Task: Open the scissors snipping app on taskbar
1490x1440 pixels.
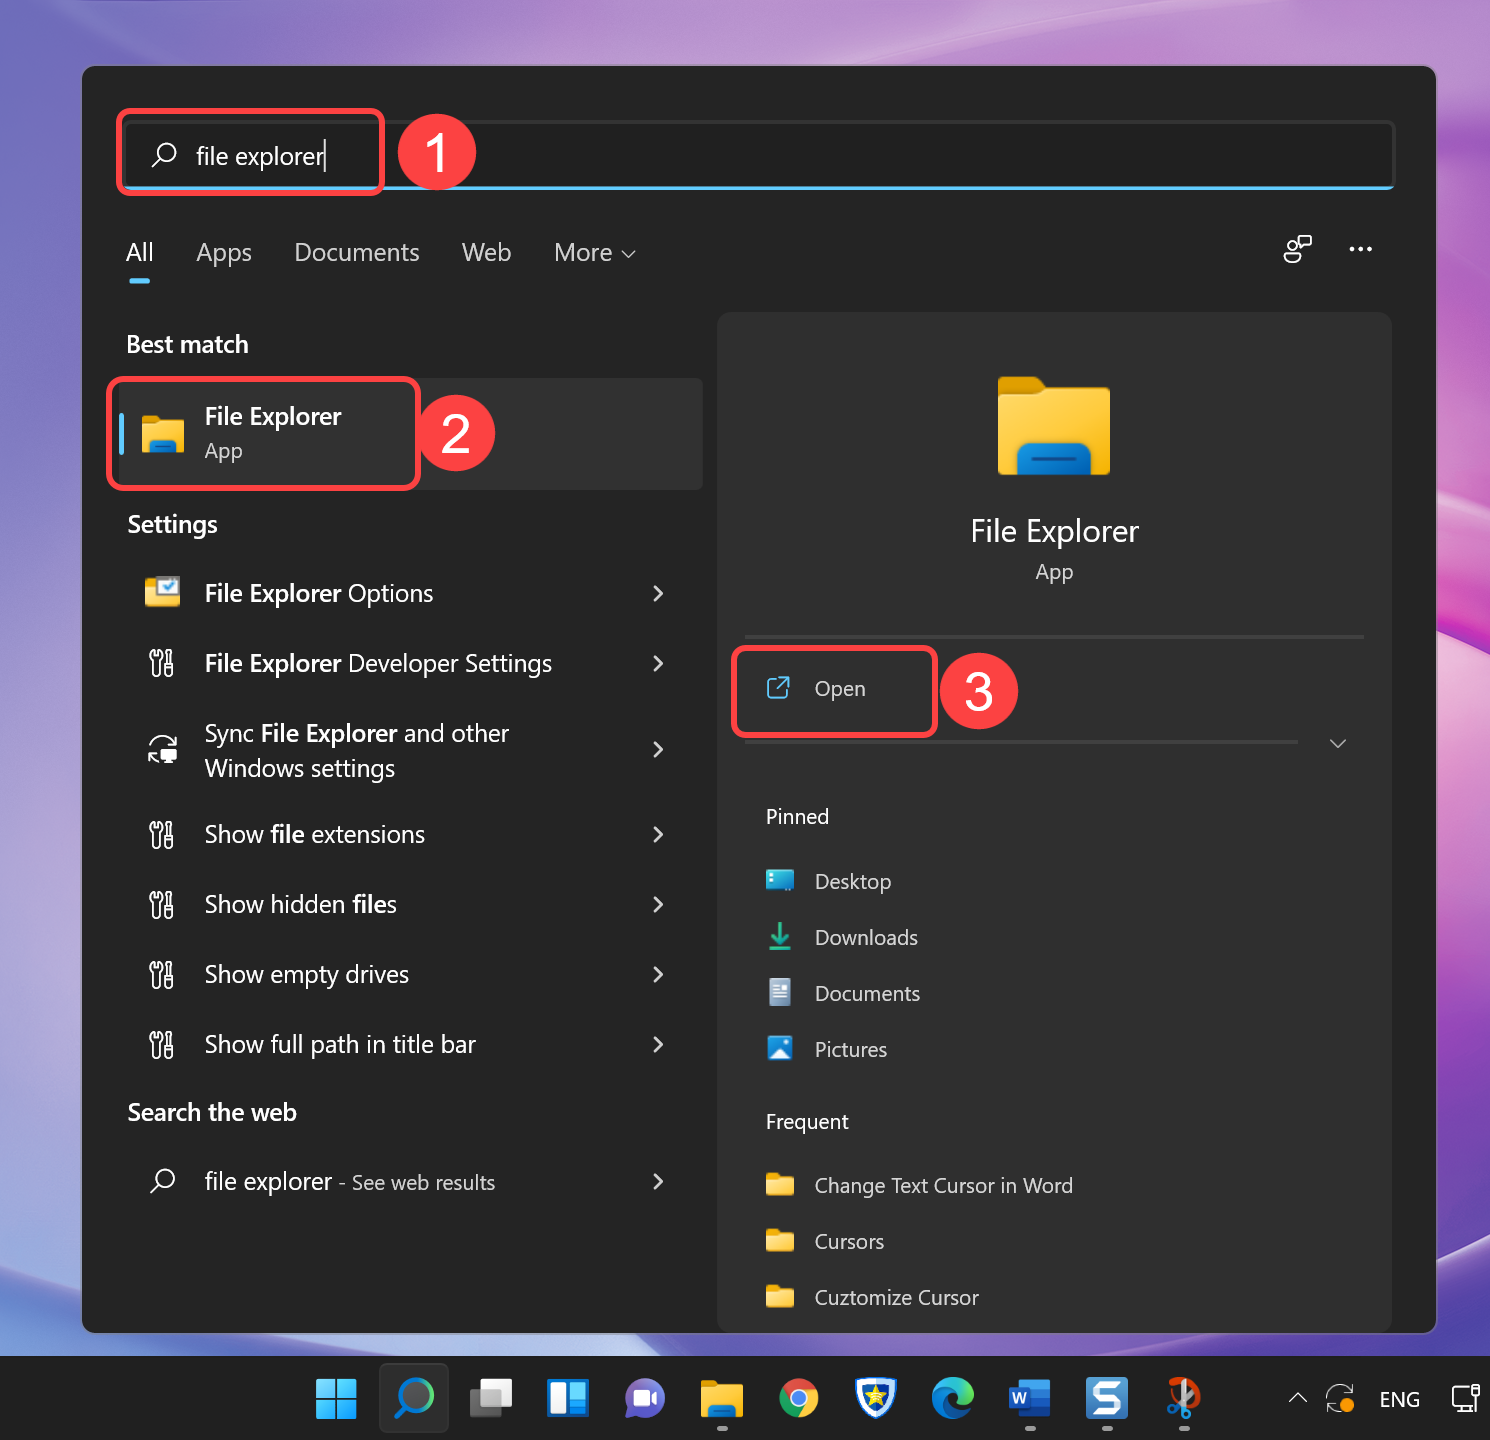Action: point(1184,1398)
